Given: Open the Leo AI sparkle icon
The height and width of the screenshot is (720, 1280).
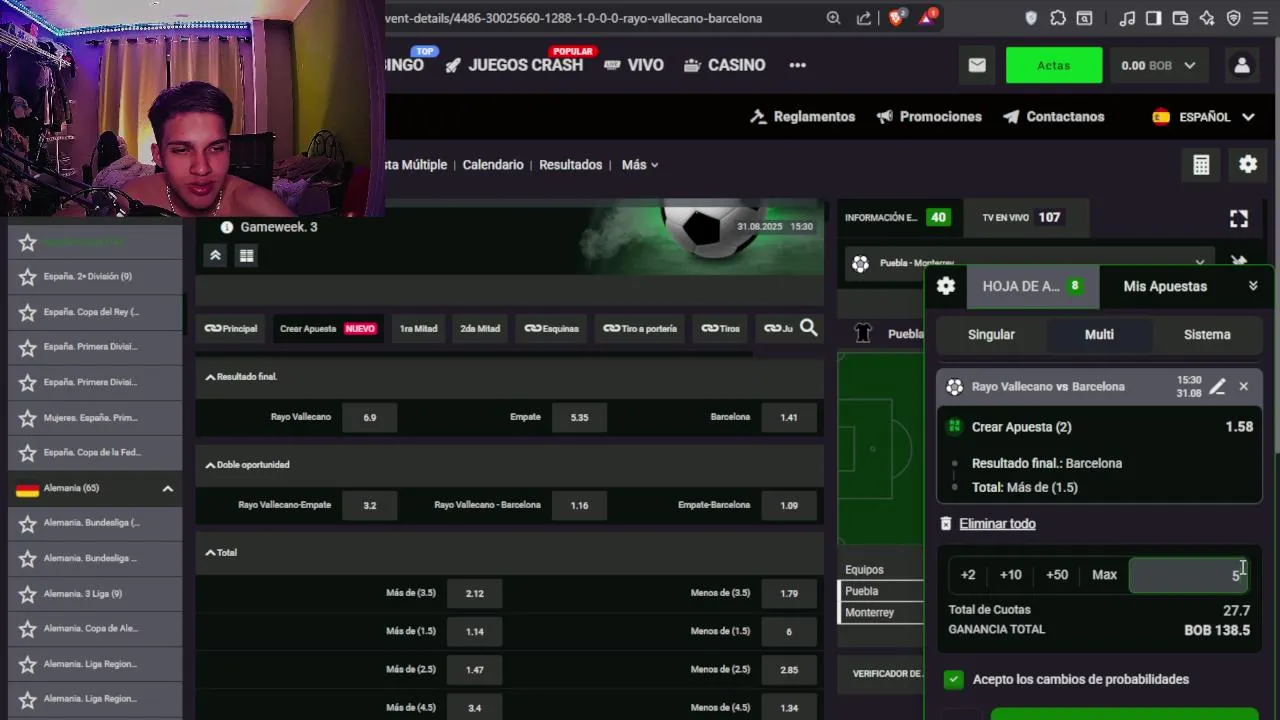Looking at the screenshot, I should tap(1207, 18).
